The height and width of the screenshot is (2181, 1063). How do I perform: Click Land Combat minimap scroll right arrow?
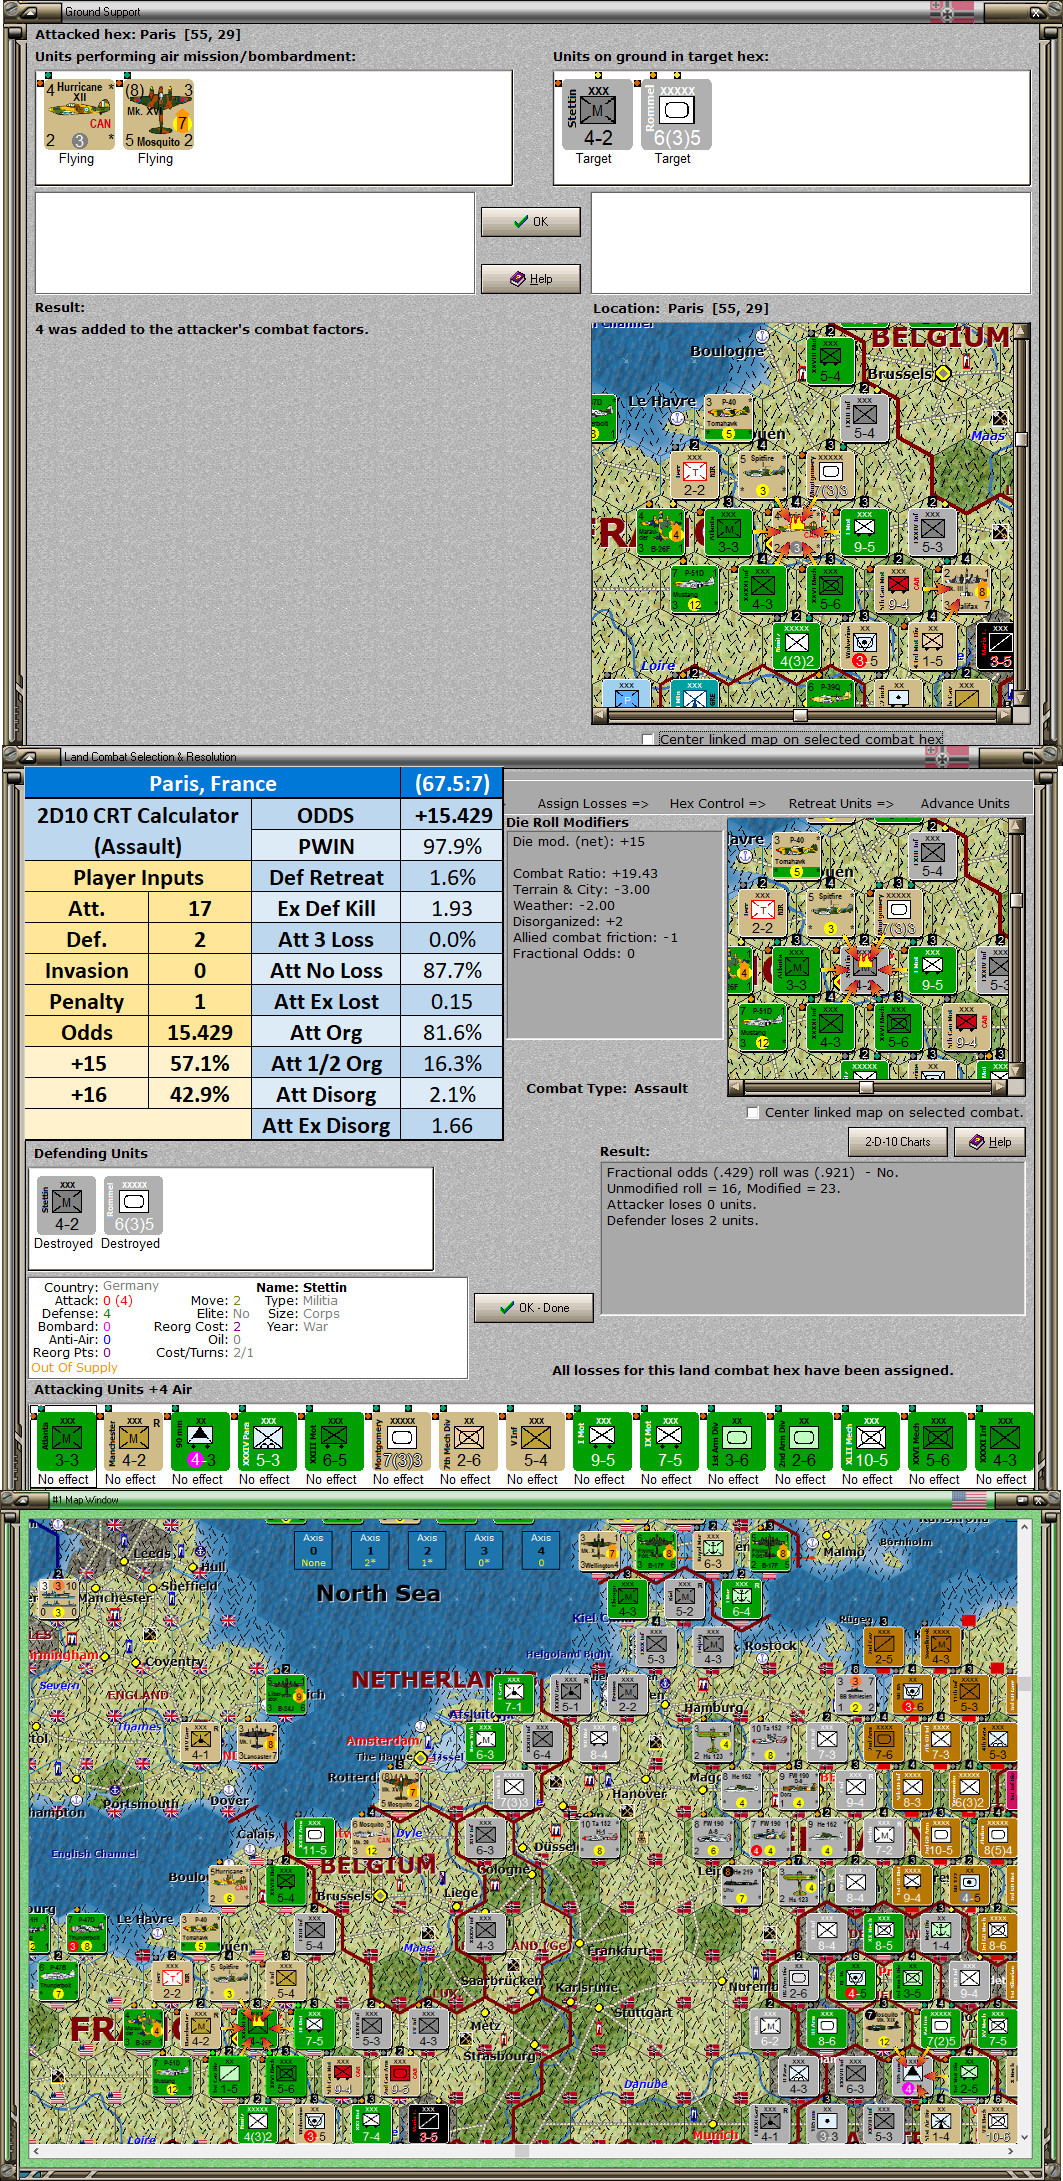click(x=1001, y=1087)
